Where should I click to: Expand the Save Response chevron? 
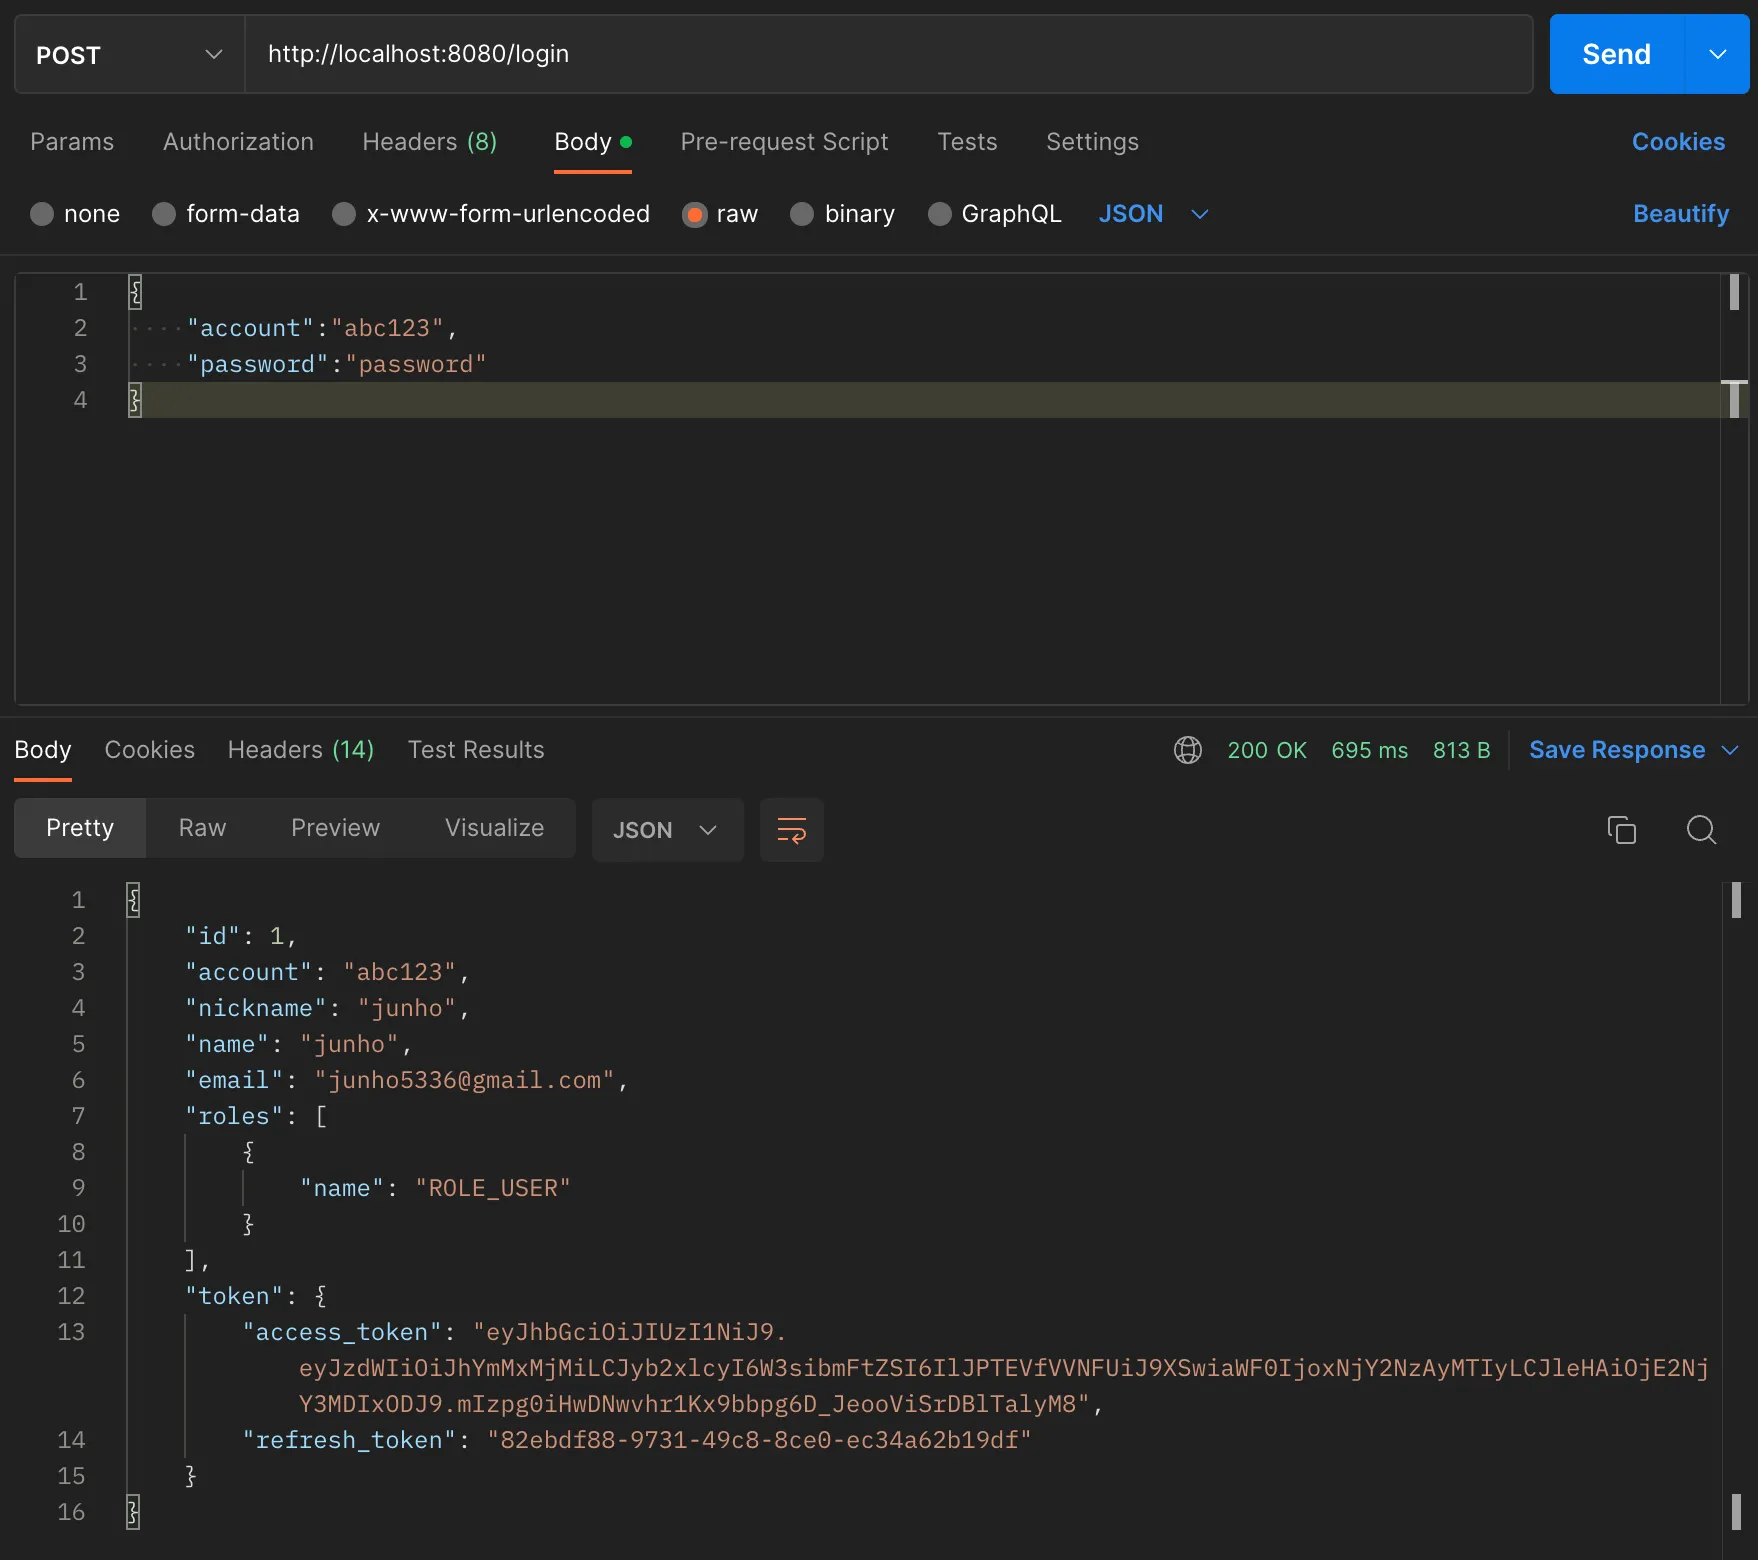tap(1730, 750)
